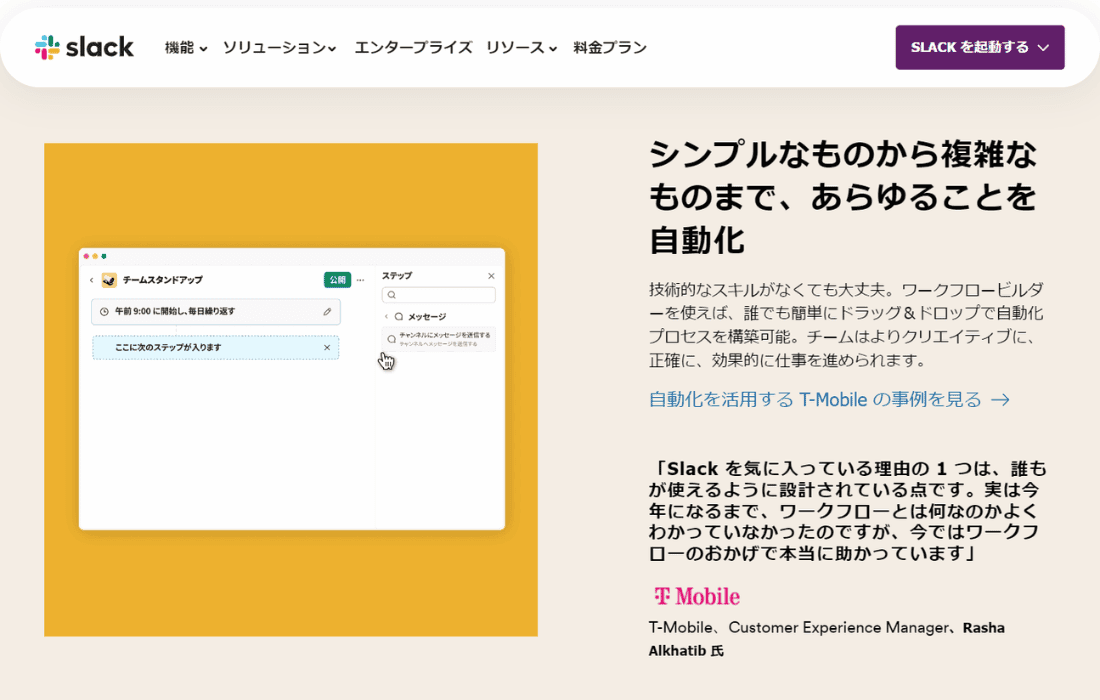The height and width of the screenshot is (700, 1100).
Task: Click the Rasha Alkhatib 氏 attribution text
Action: click(x=826, y=639)
